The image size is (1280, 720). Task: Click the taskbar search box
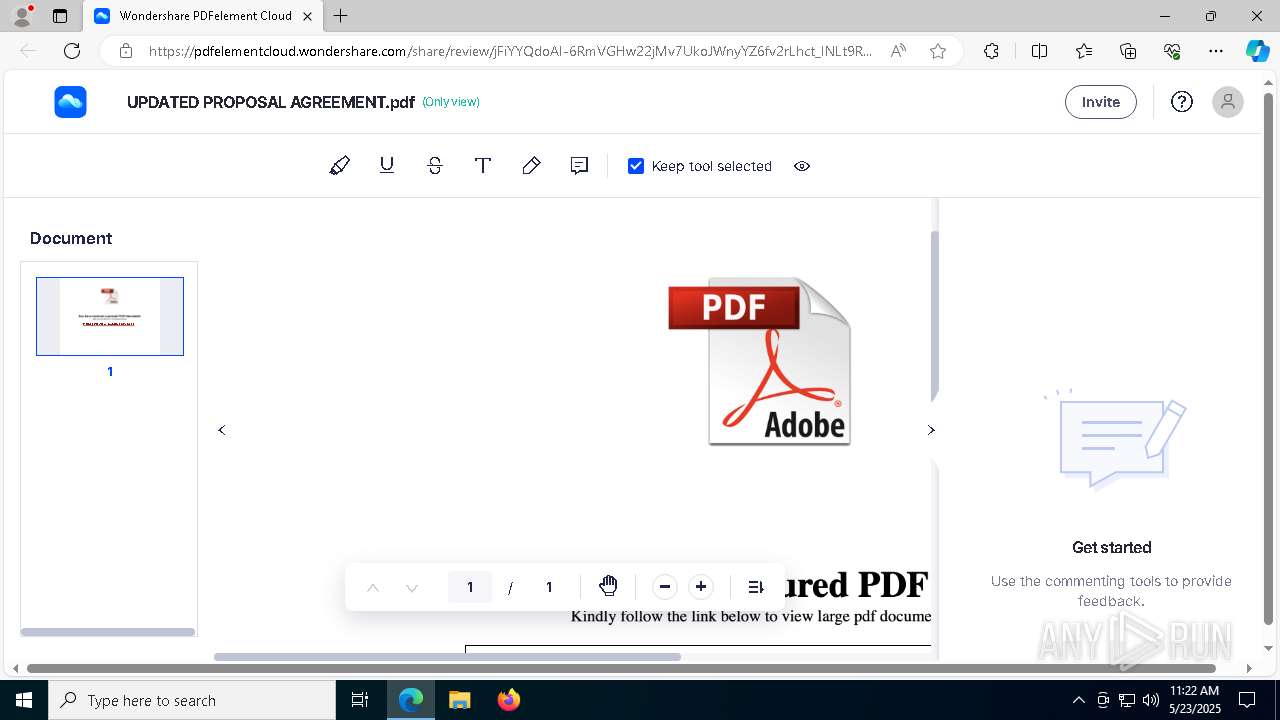(192, 700)
